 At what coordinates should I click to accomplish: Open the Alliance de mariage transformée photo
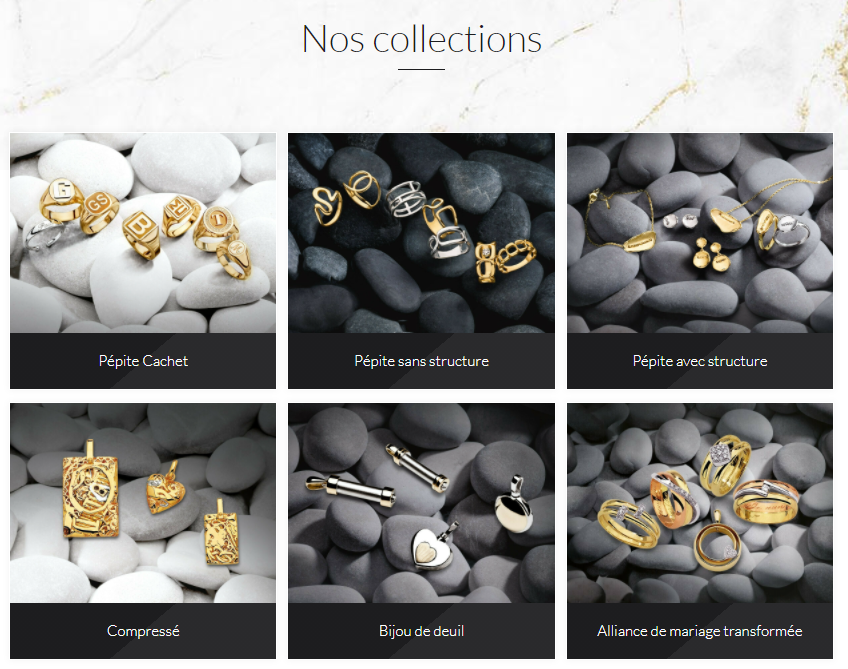point(700,503)
